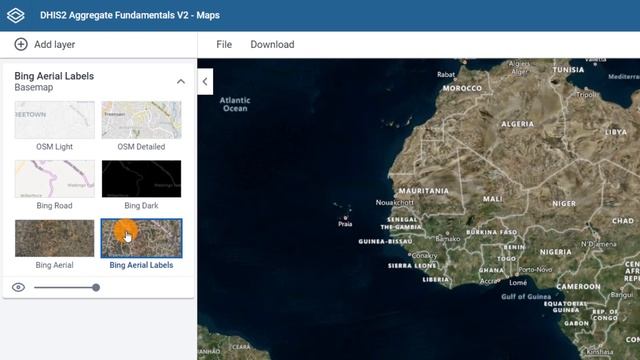The image size is (640, 360).
Task: Click the NIGERIA label on the map
Action: click(556, 252)
